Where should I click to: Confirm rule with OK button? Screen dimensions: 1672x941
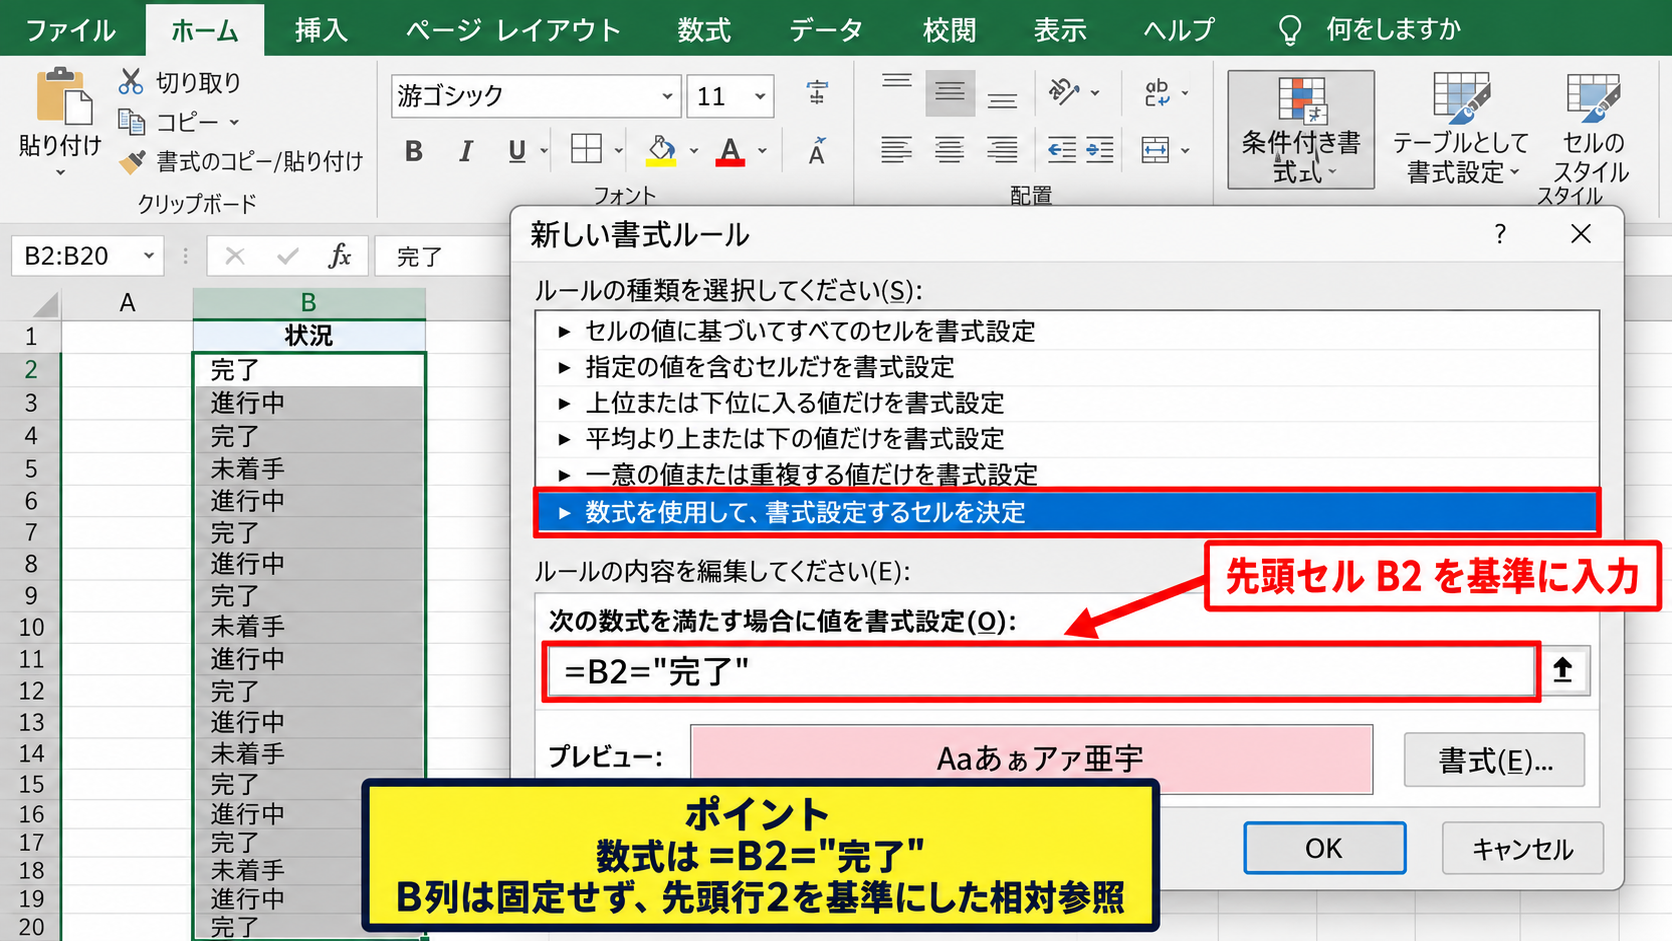point(1324,848)
